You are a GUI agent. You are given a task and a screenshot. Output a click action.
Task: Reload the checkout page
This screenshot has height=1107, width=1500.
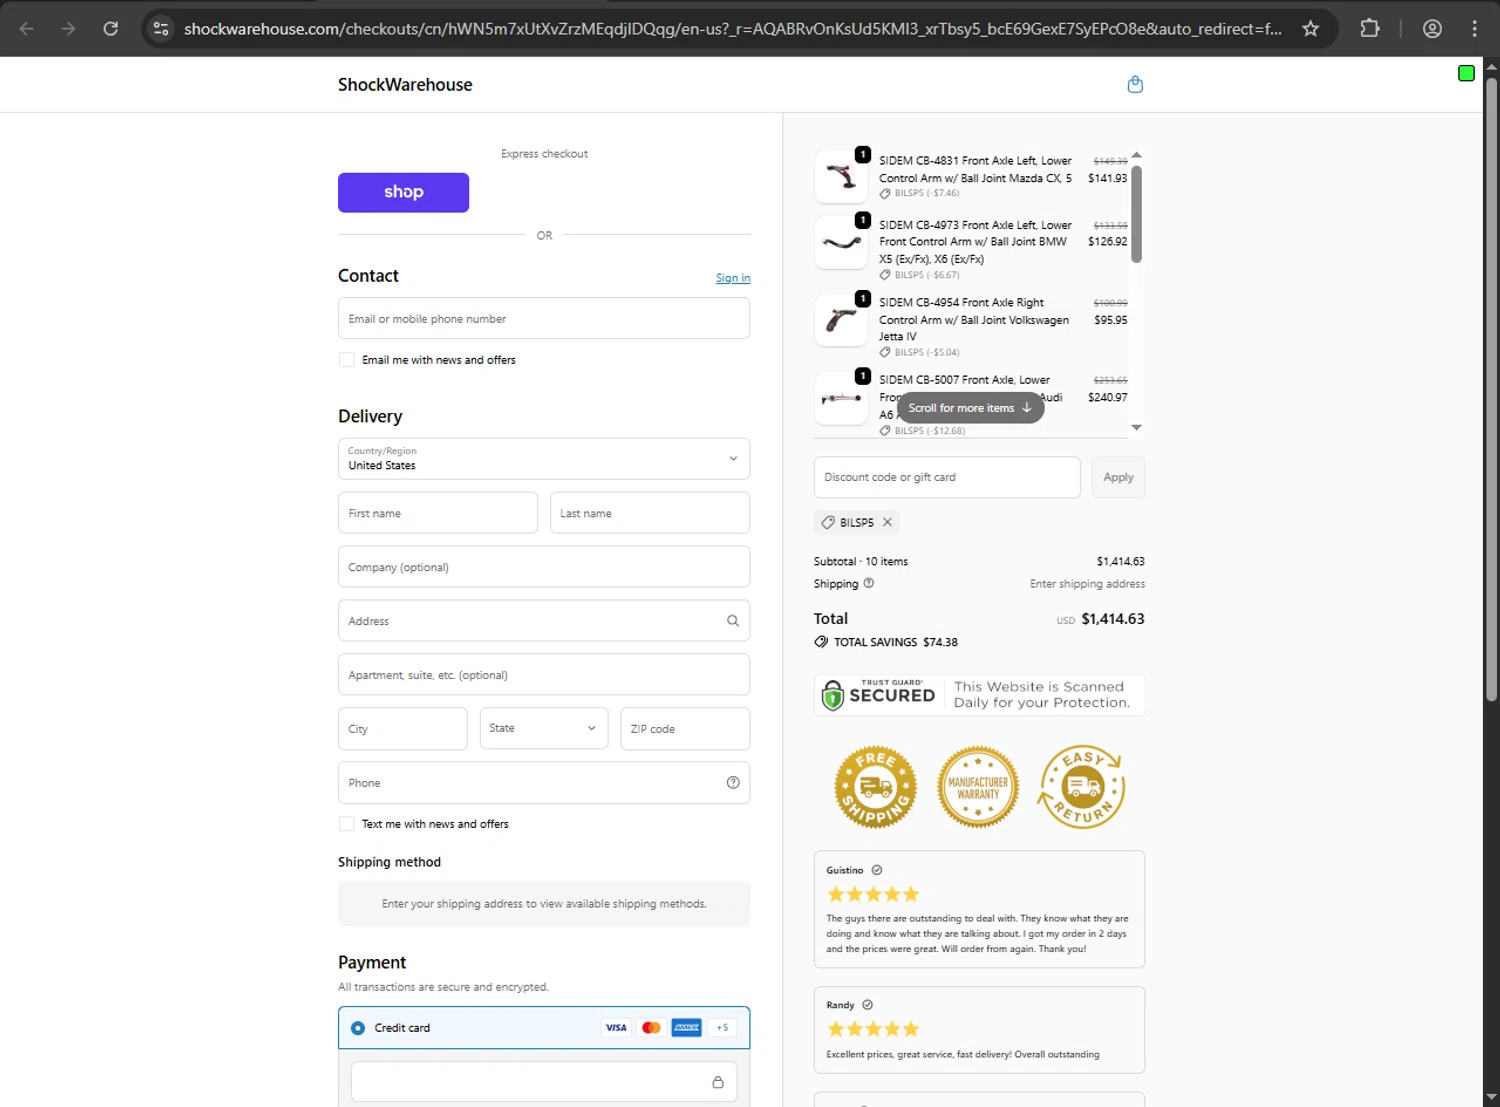point(111,29)
